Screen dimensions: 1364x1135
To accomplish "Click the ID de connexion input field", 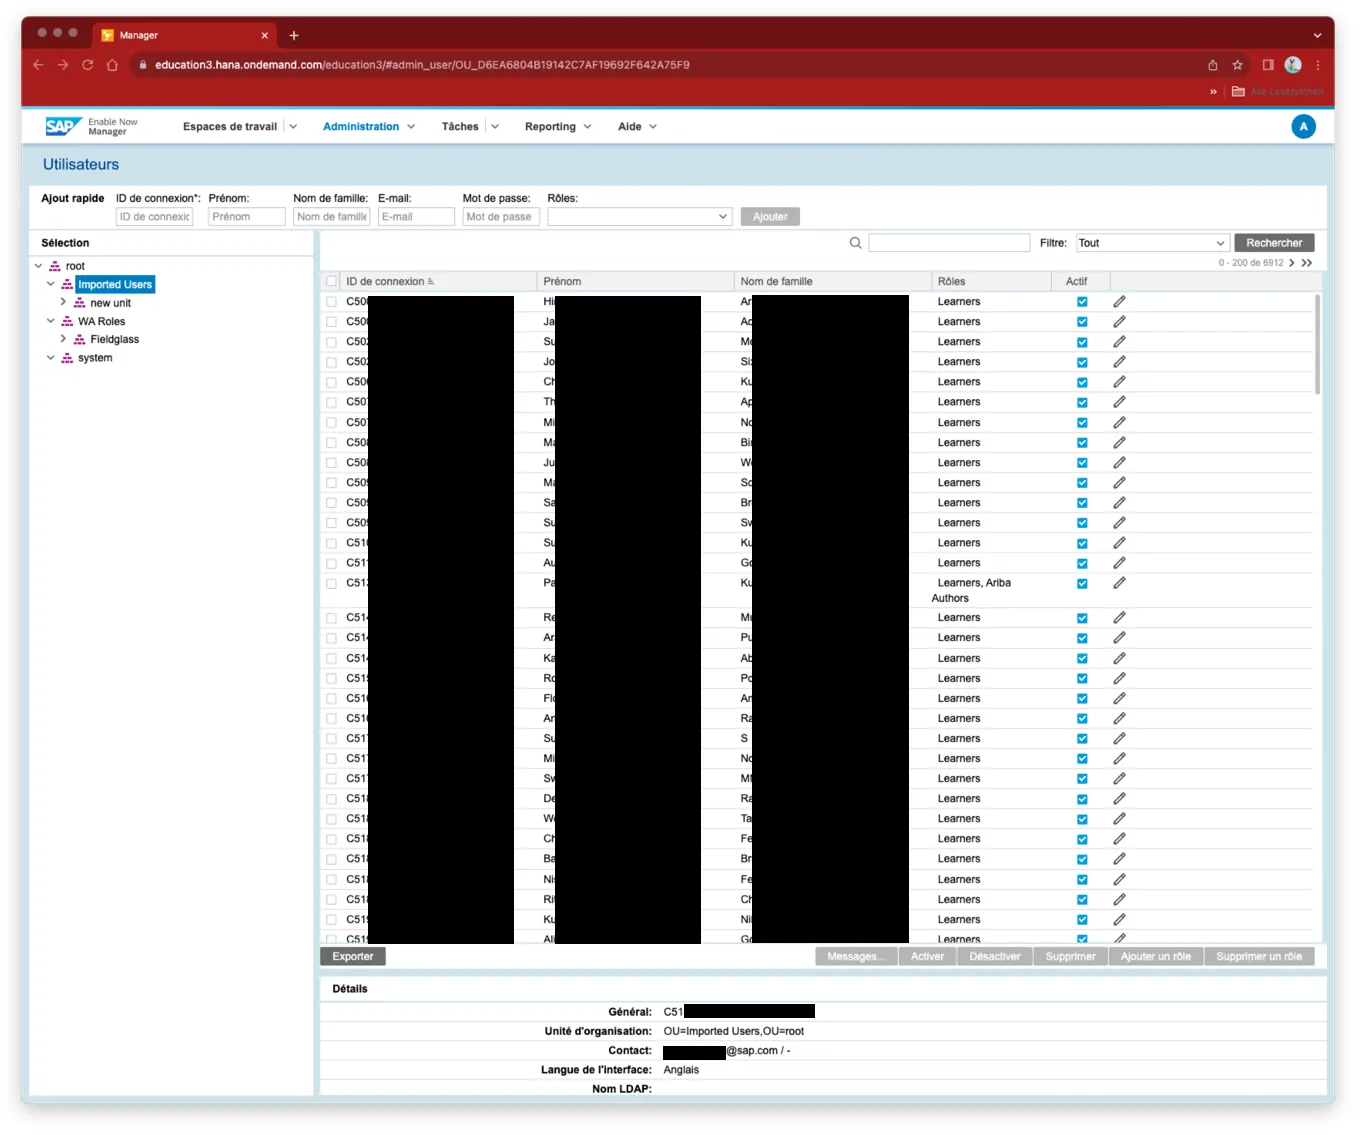I will pos(154,217).
